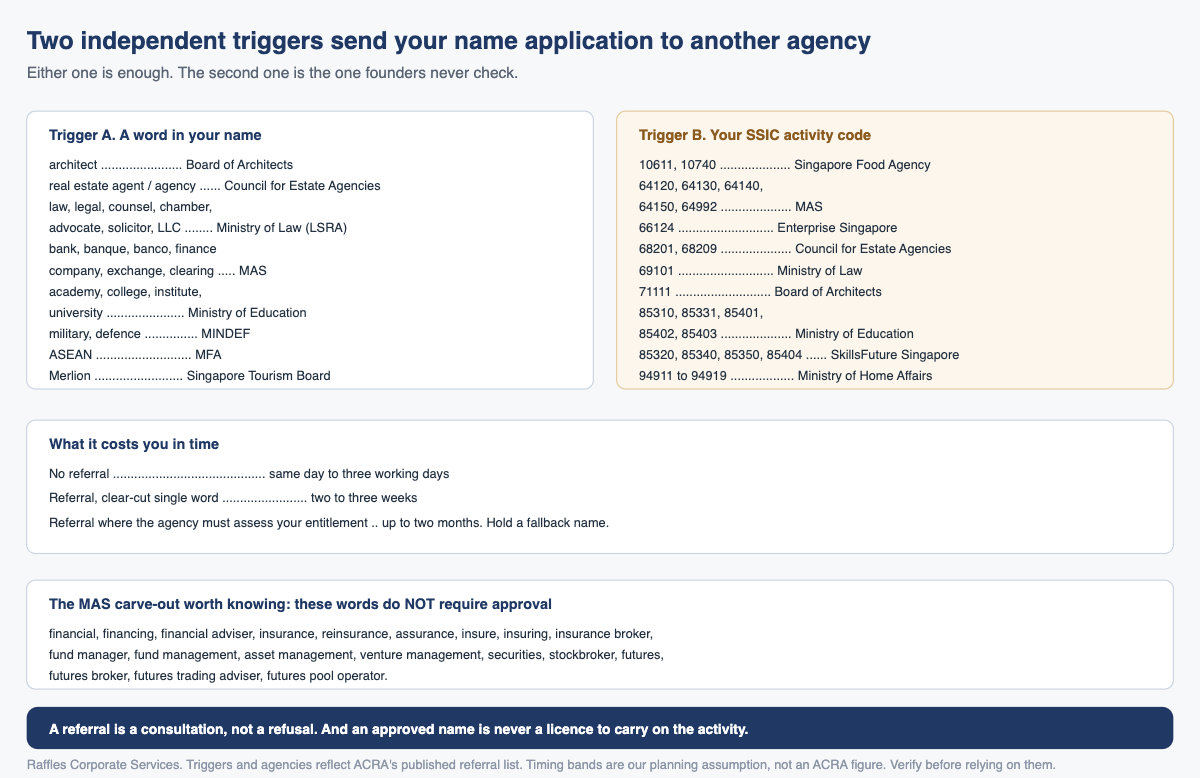This screenshot has width=1200, height=778.
Task: Click the 'Trigger B. Your SSIC activity code' heading
Action: tap(755, 135)
